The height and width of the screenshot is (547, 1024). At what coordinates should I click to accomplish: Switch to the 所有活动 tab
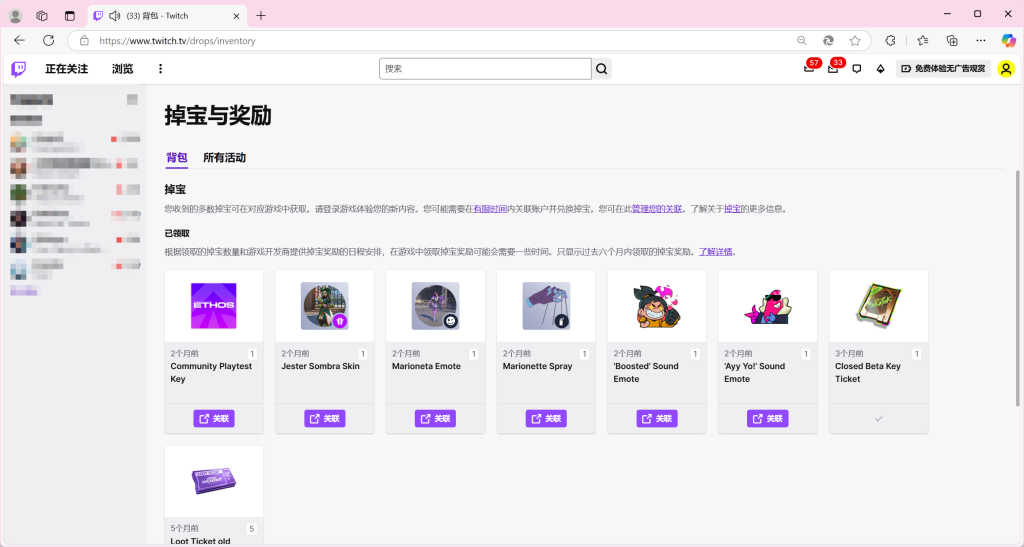[x=224, y=157]
